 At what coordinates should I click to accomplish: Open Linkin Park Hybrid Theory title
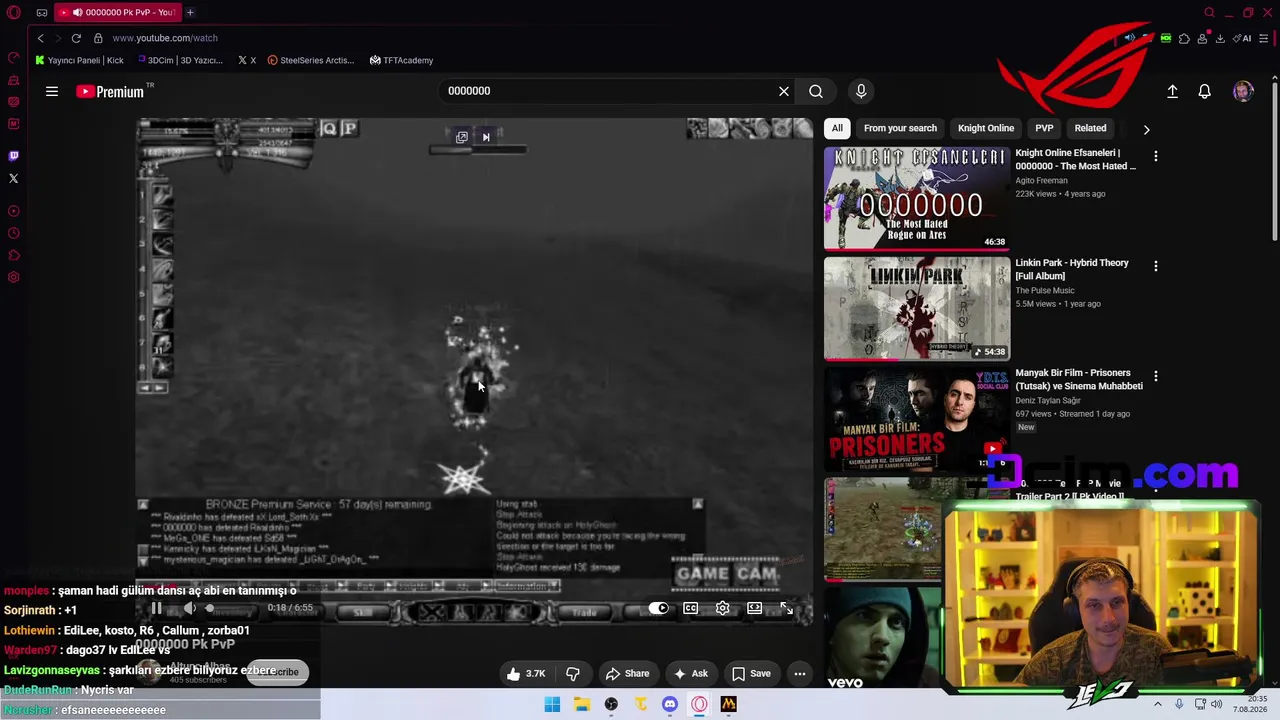1072,269
